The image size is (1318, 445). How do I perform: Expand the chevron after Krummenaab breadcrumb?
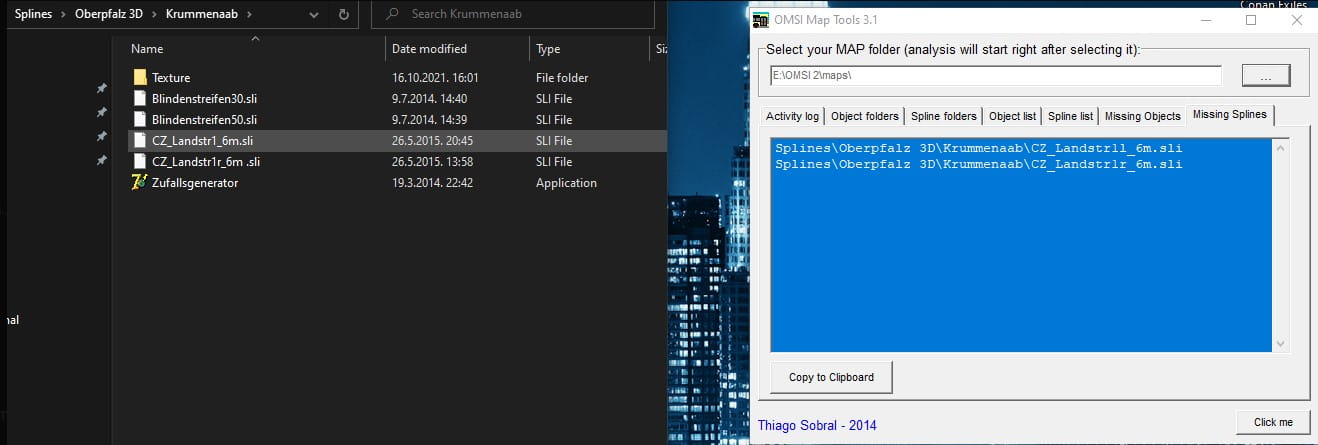coord(249,15)
